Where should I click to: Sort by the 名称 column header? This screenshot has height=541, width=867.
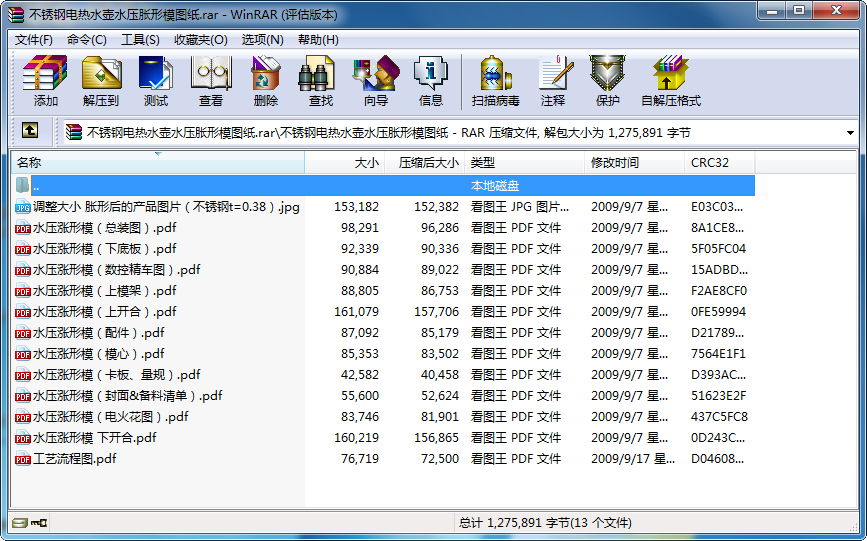[158, 163]
